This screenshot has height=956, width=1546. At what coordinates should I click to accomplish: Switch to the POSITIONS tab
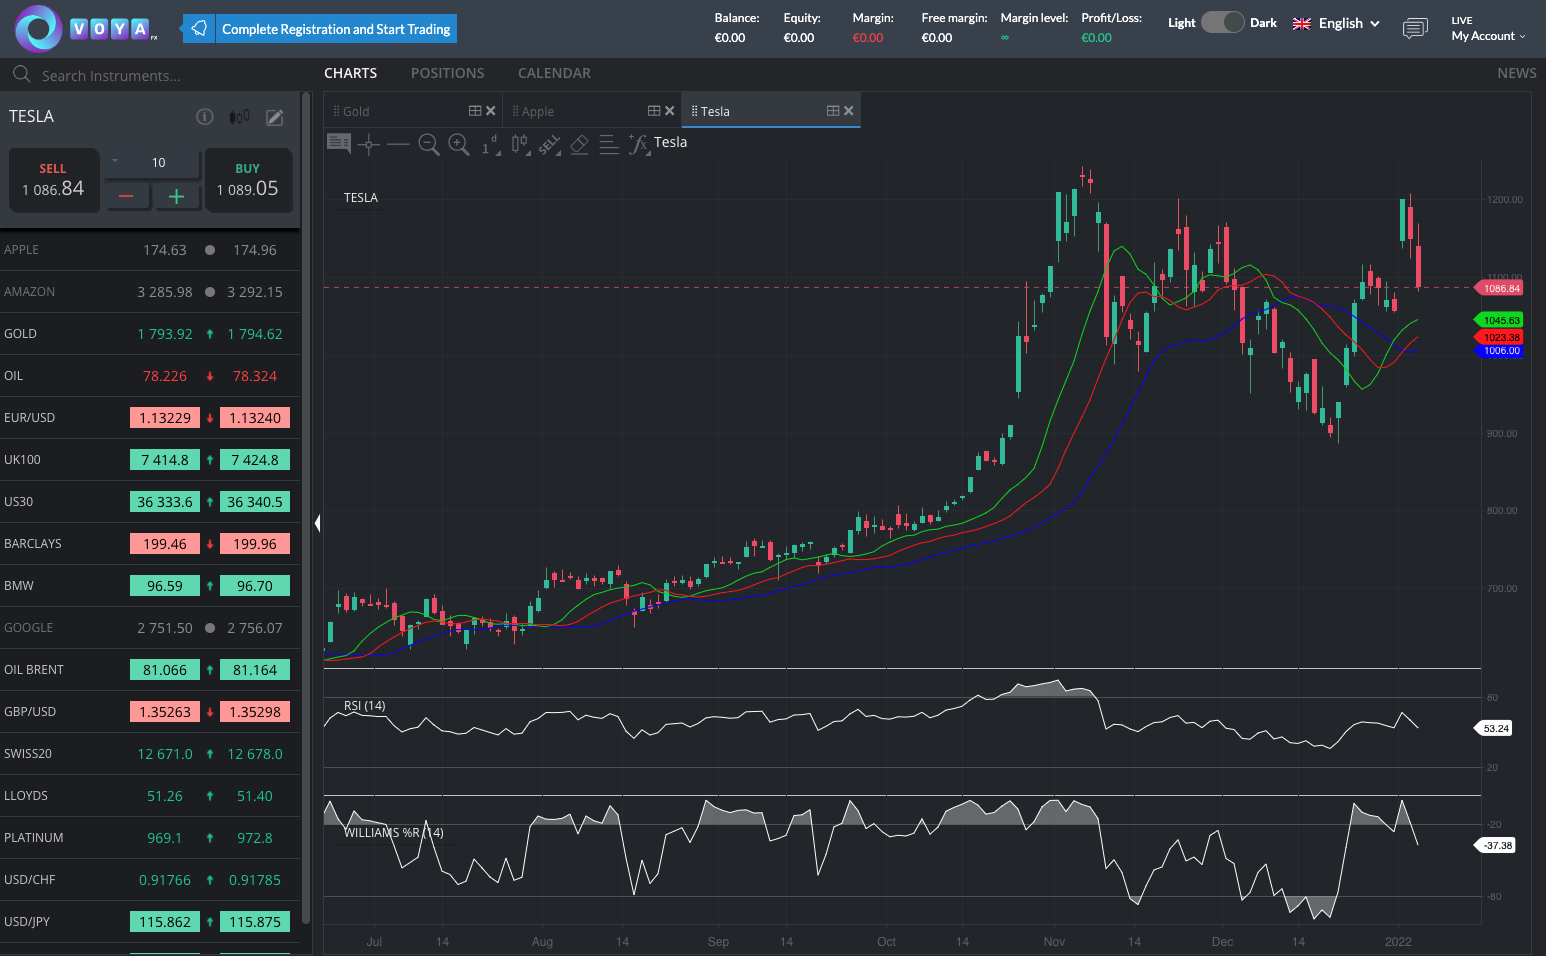pyautogui.click(x=447, y=73)
